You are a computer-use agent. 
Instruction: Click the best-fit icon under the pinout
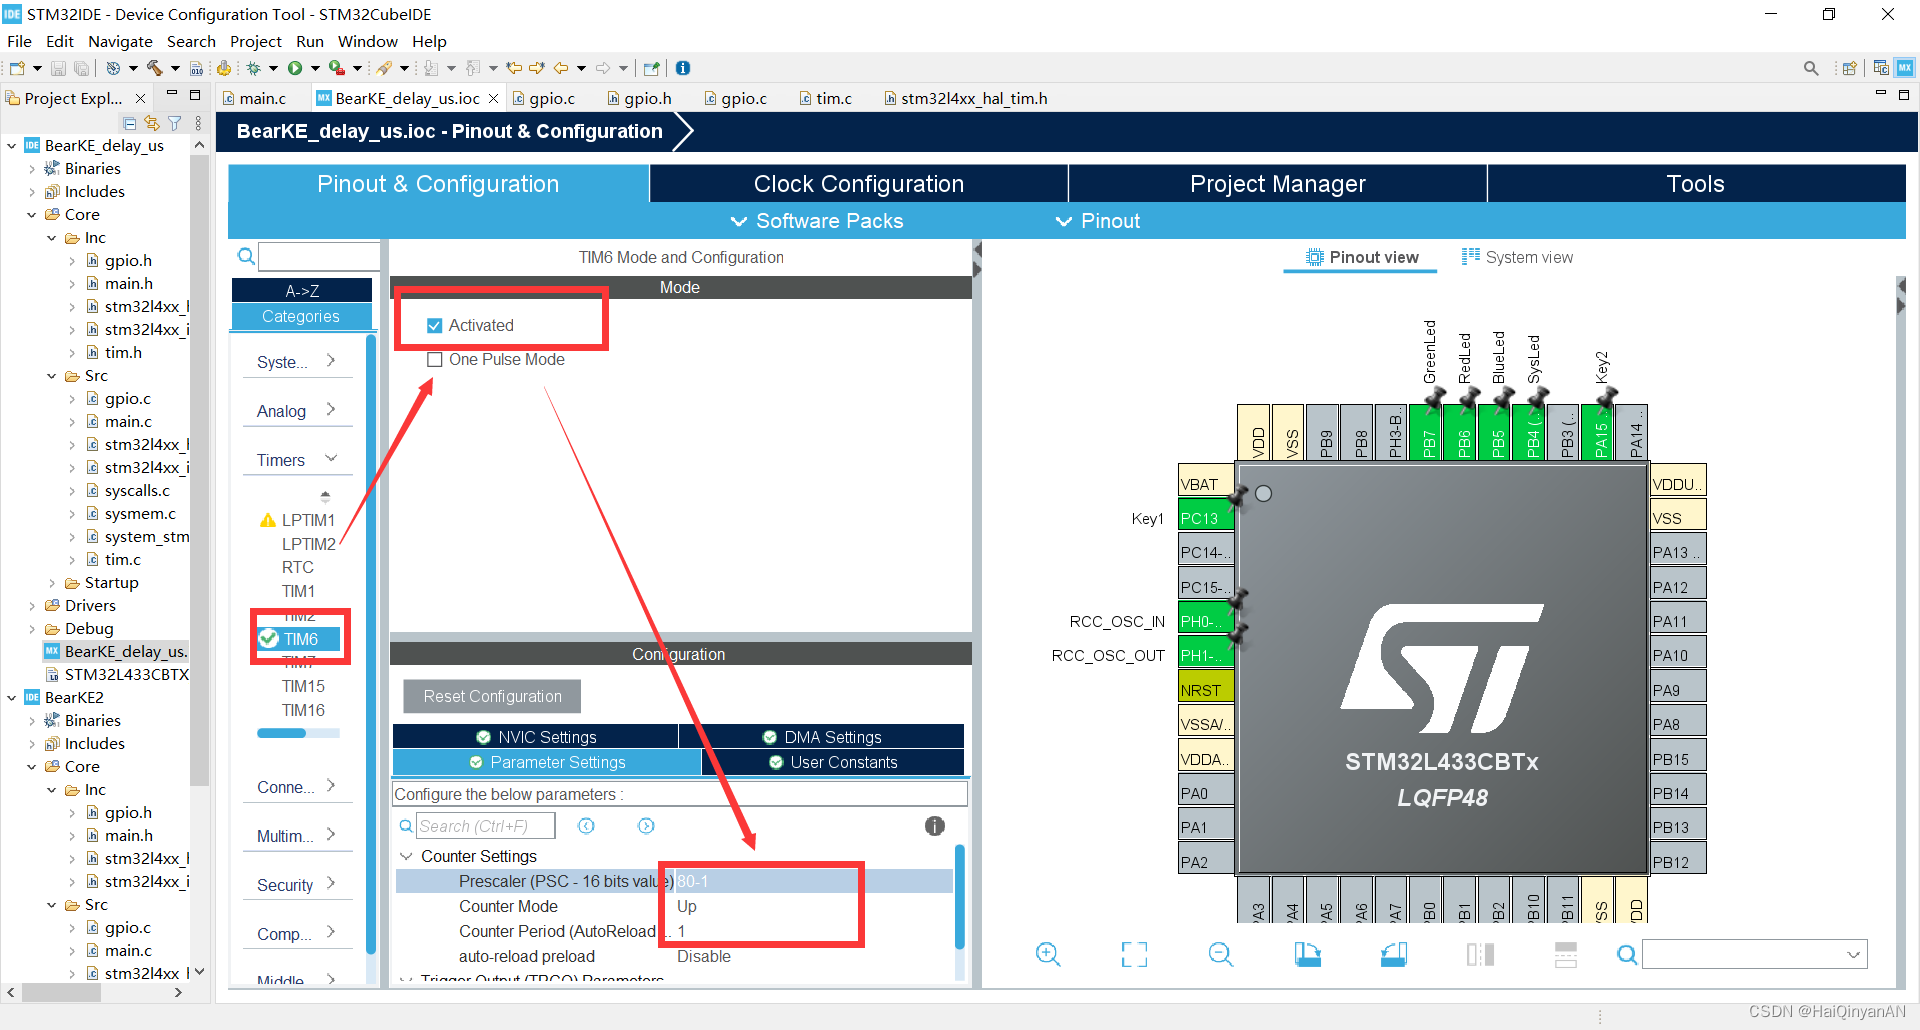pos(1134,955)
